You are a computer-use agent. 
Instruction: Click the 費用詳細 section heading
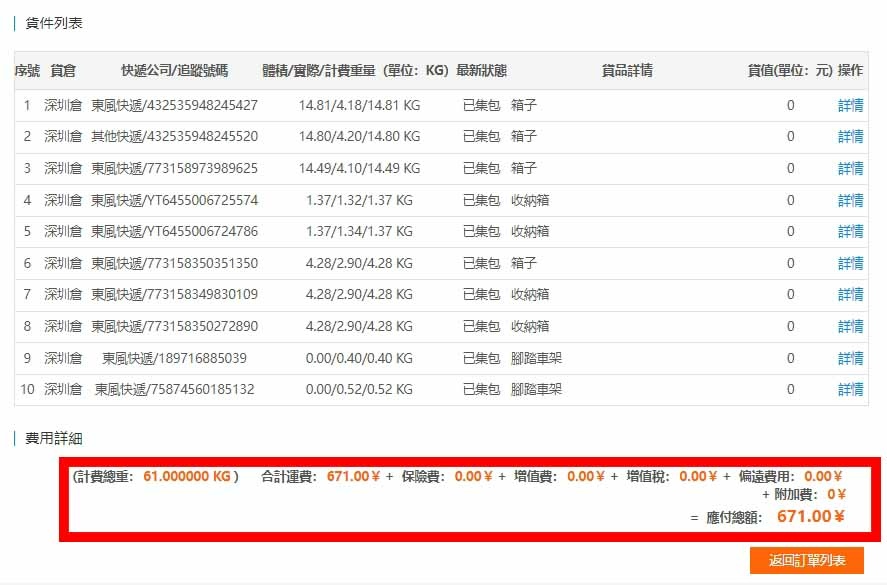54,438
